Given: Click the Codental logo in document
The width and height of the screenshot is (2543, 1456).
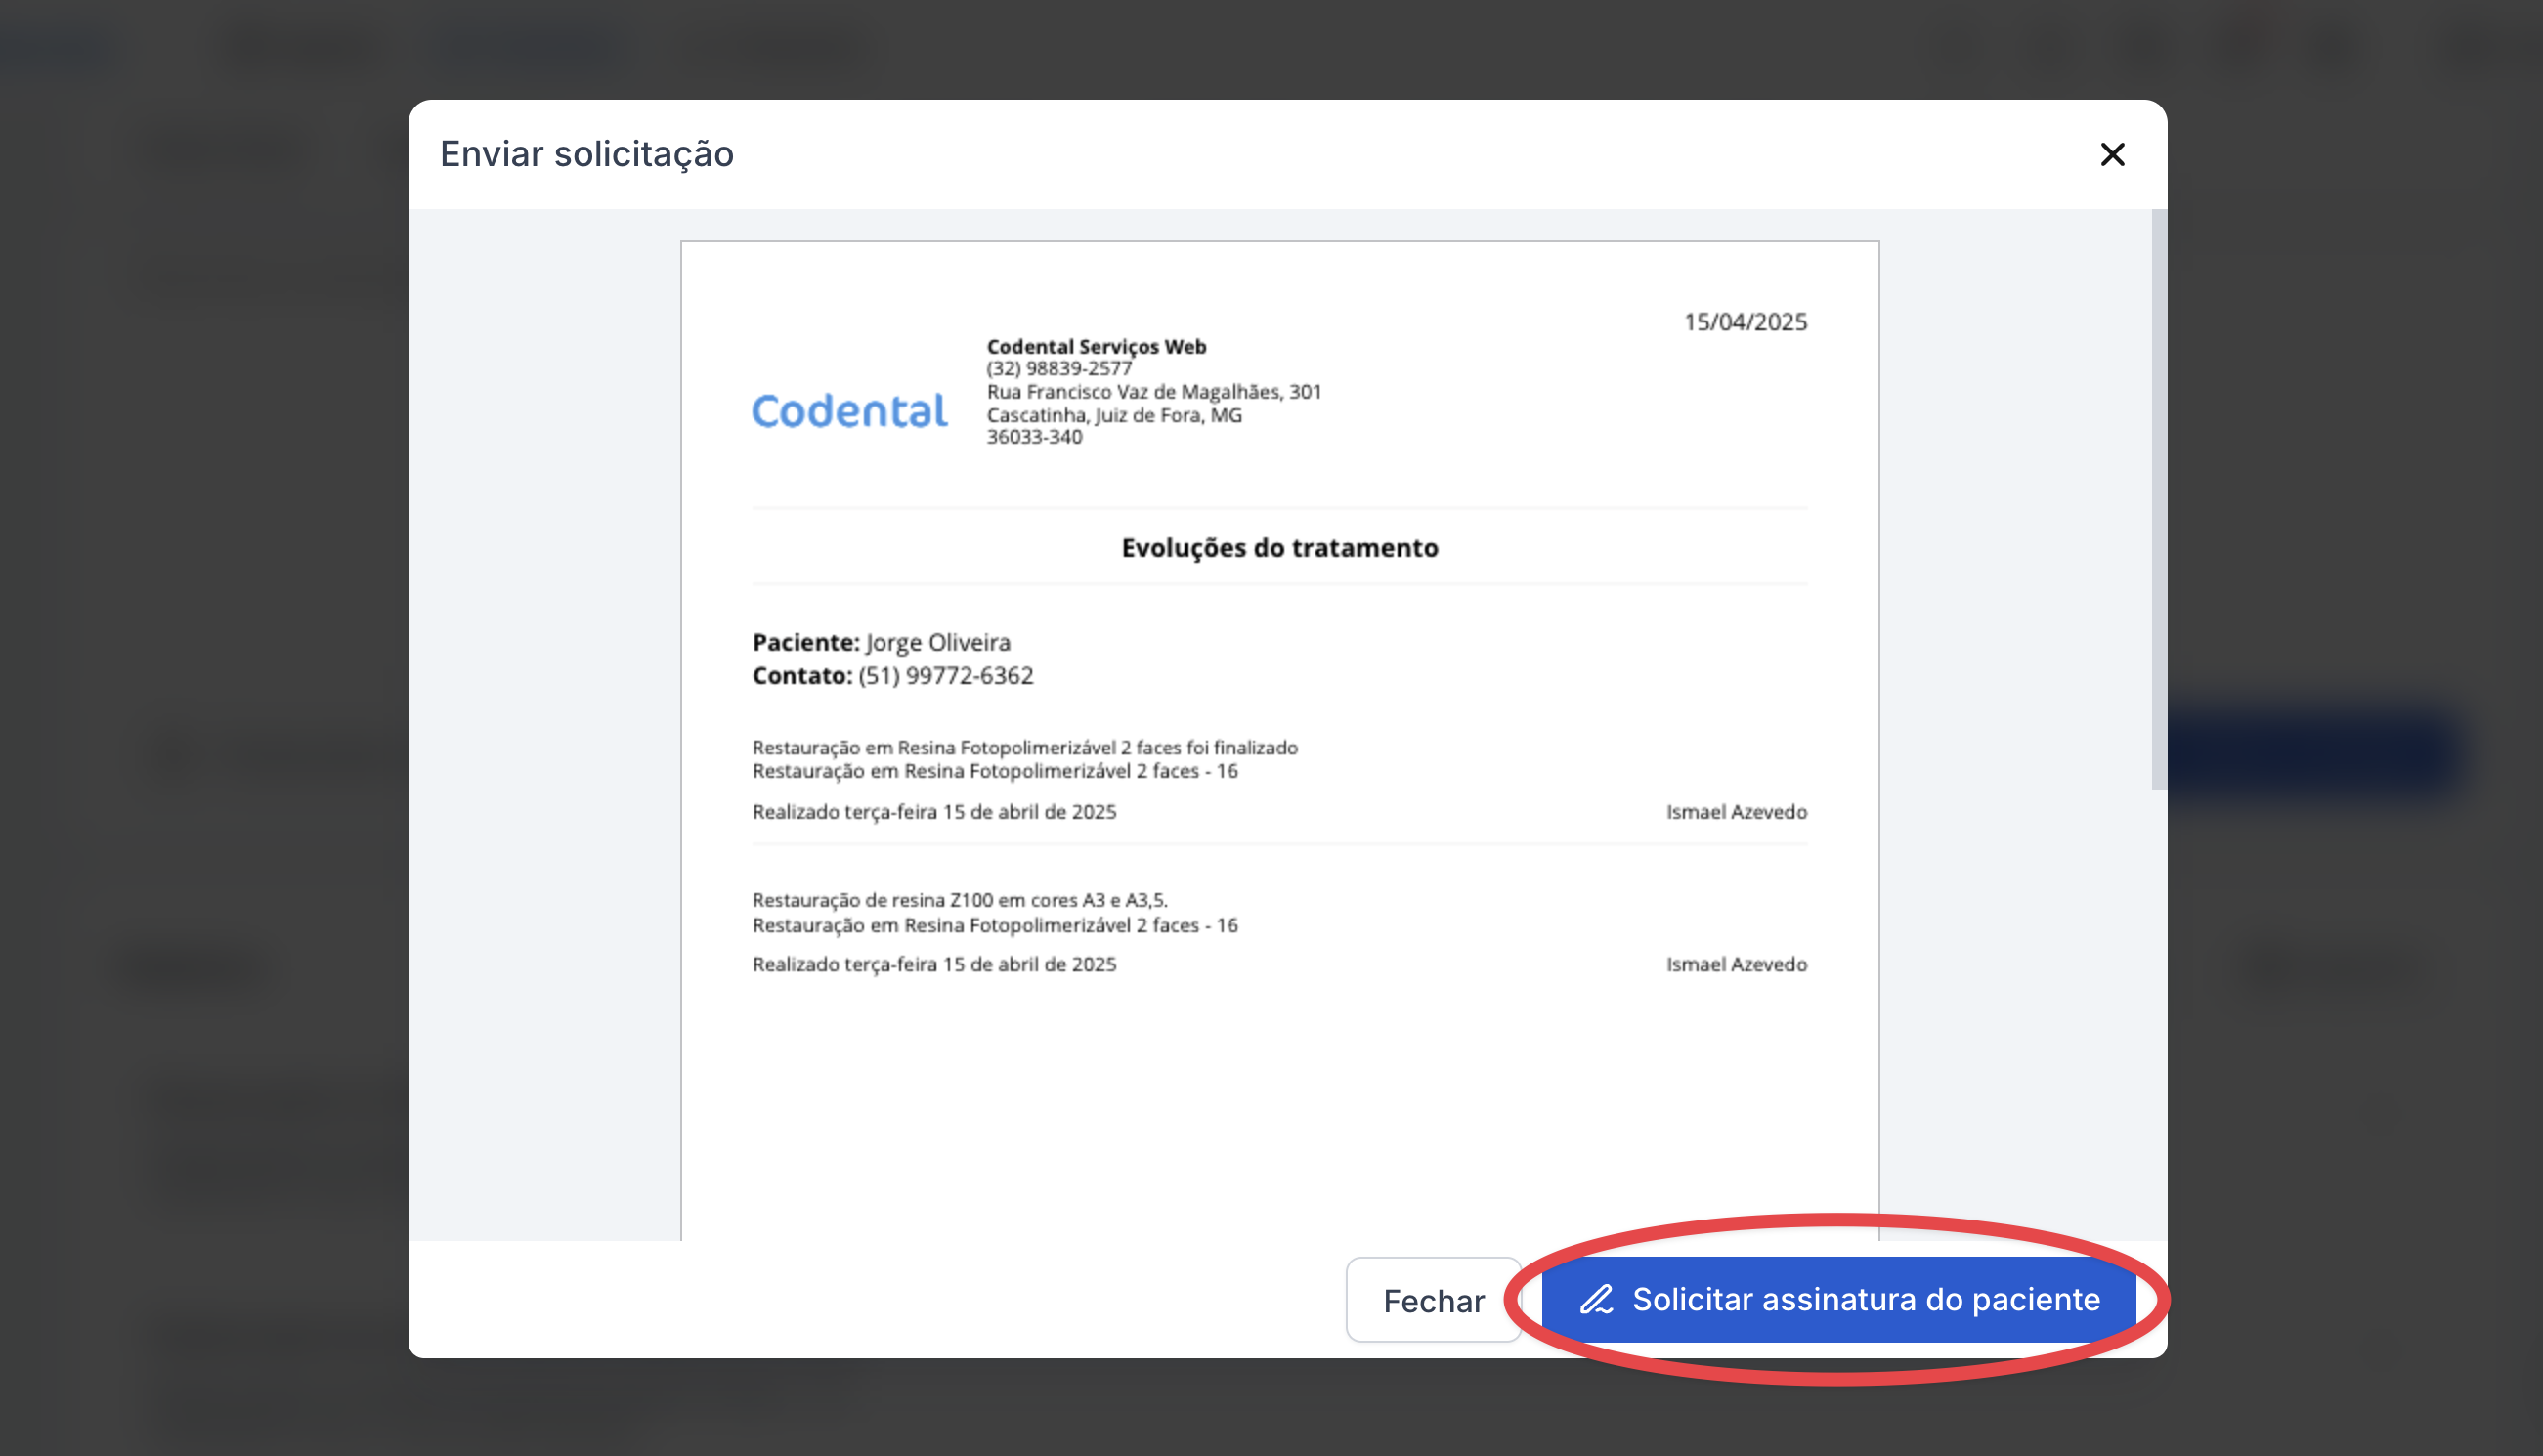Looking at the screenshot, I should pyautogui.click(x=849, y=411).
